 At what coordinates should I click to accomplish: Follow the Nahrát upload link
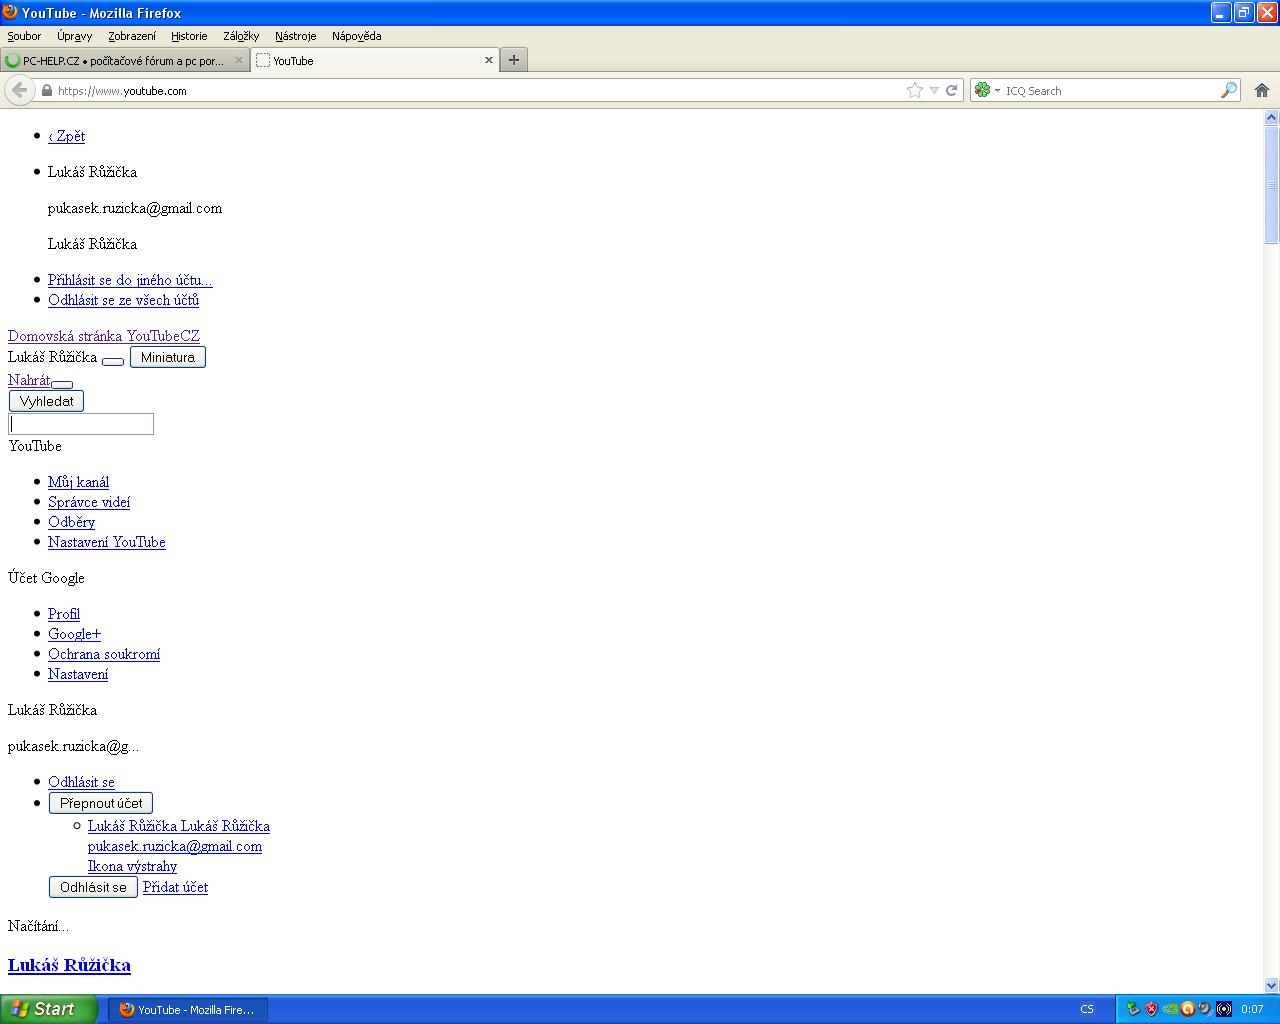(x=29, y=380)
